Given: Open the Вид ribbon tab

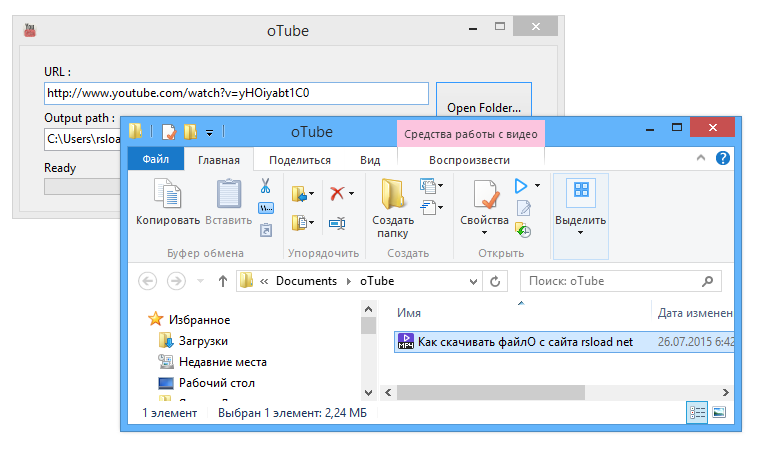Looking at the screenshot, I should [x=370, y=160].
